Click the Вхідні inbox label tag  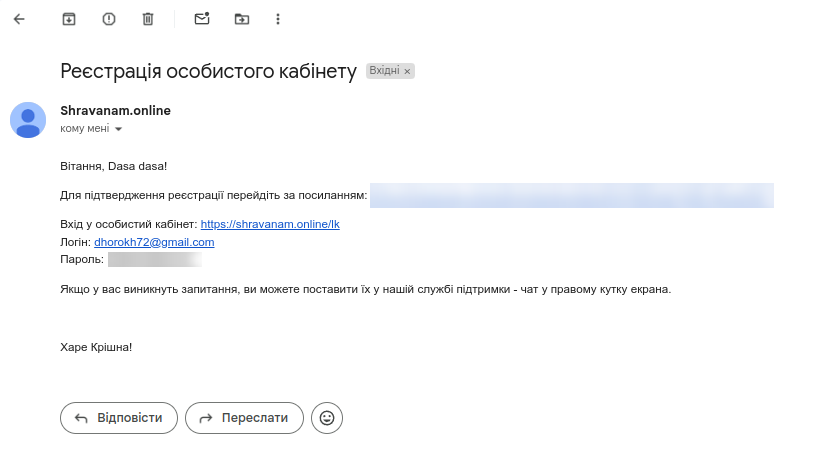pyautogui.click(x=384, y=71)
